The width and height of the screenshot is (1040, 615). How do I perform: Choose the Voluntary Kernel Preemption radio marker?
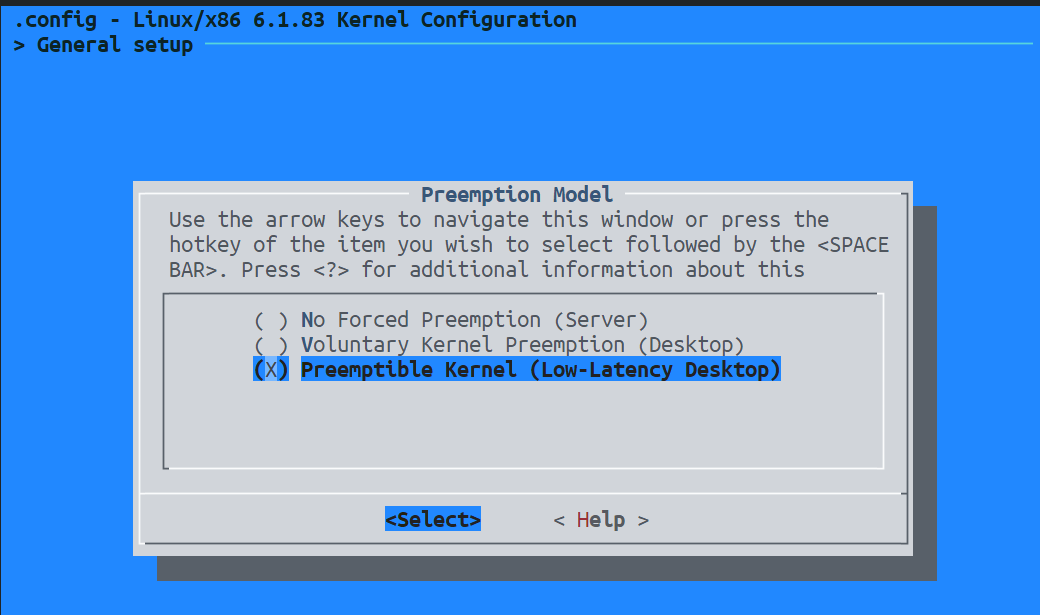pyautogui.click(x=270, y=345)
